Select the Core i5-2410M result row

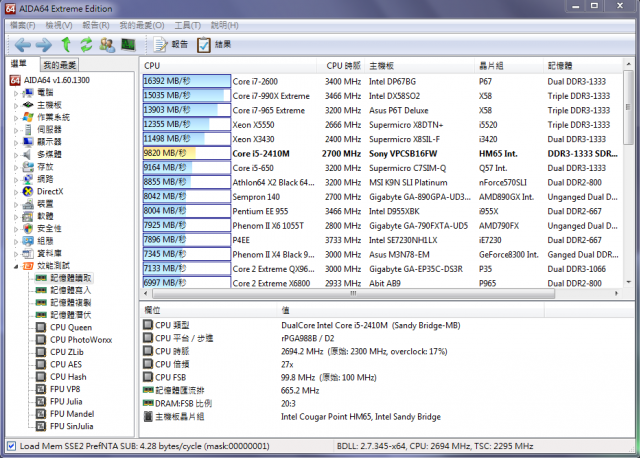pyautogui.click(x=382, y=153)
